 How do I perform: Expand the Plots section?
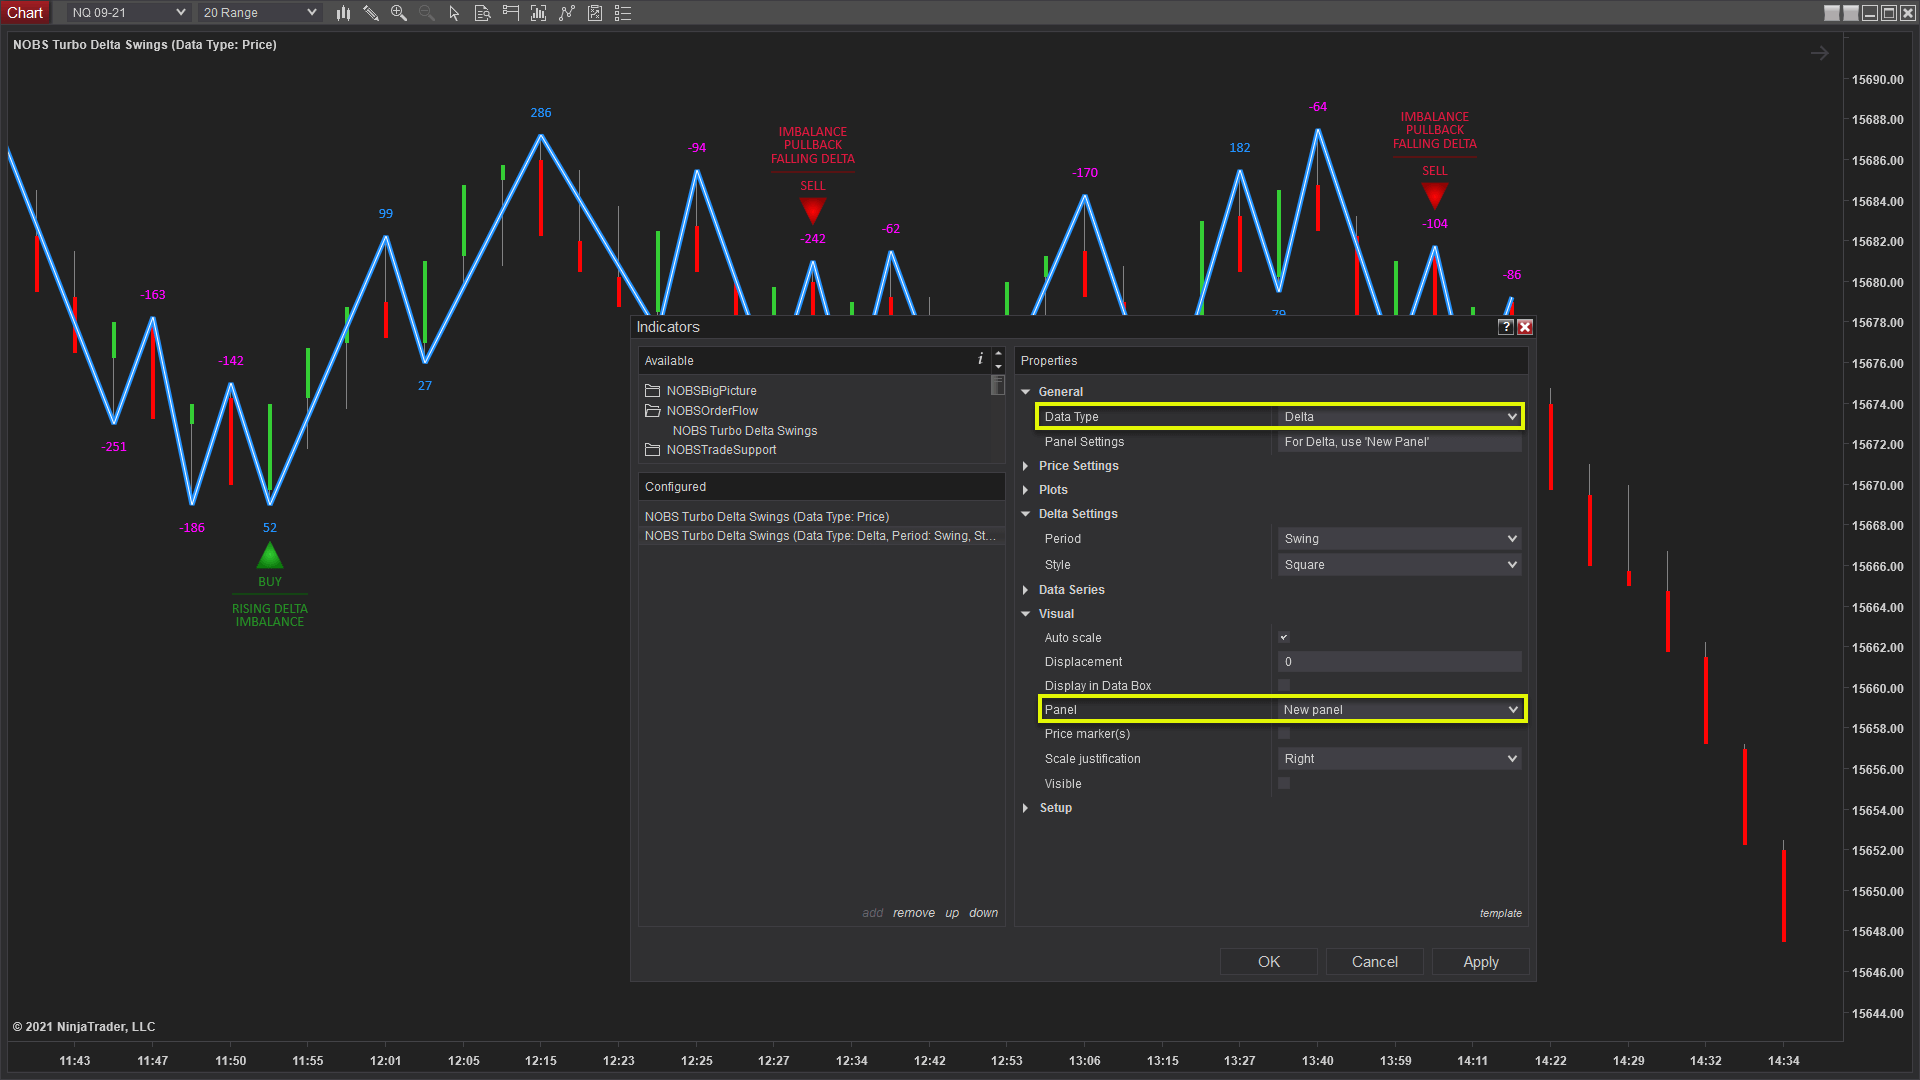coord(1025,490)
